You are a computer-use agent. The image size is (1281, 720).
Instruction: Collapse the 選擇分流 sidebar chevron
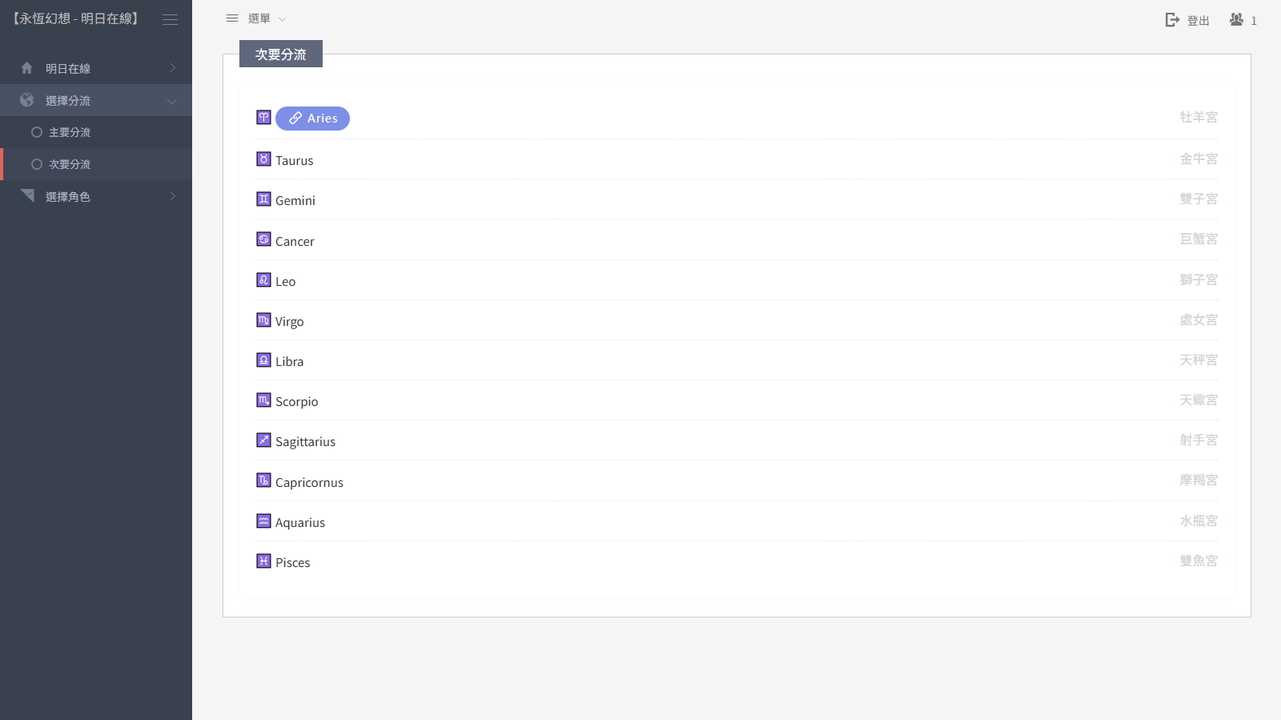coord(172,101)
